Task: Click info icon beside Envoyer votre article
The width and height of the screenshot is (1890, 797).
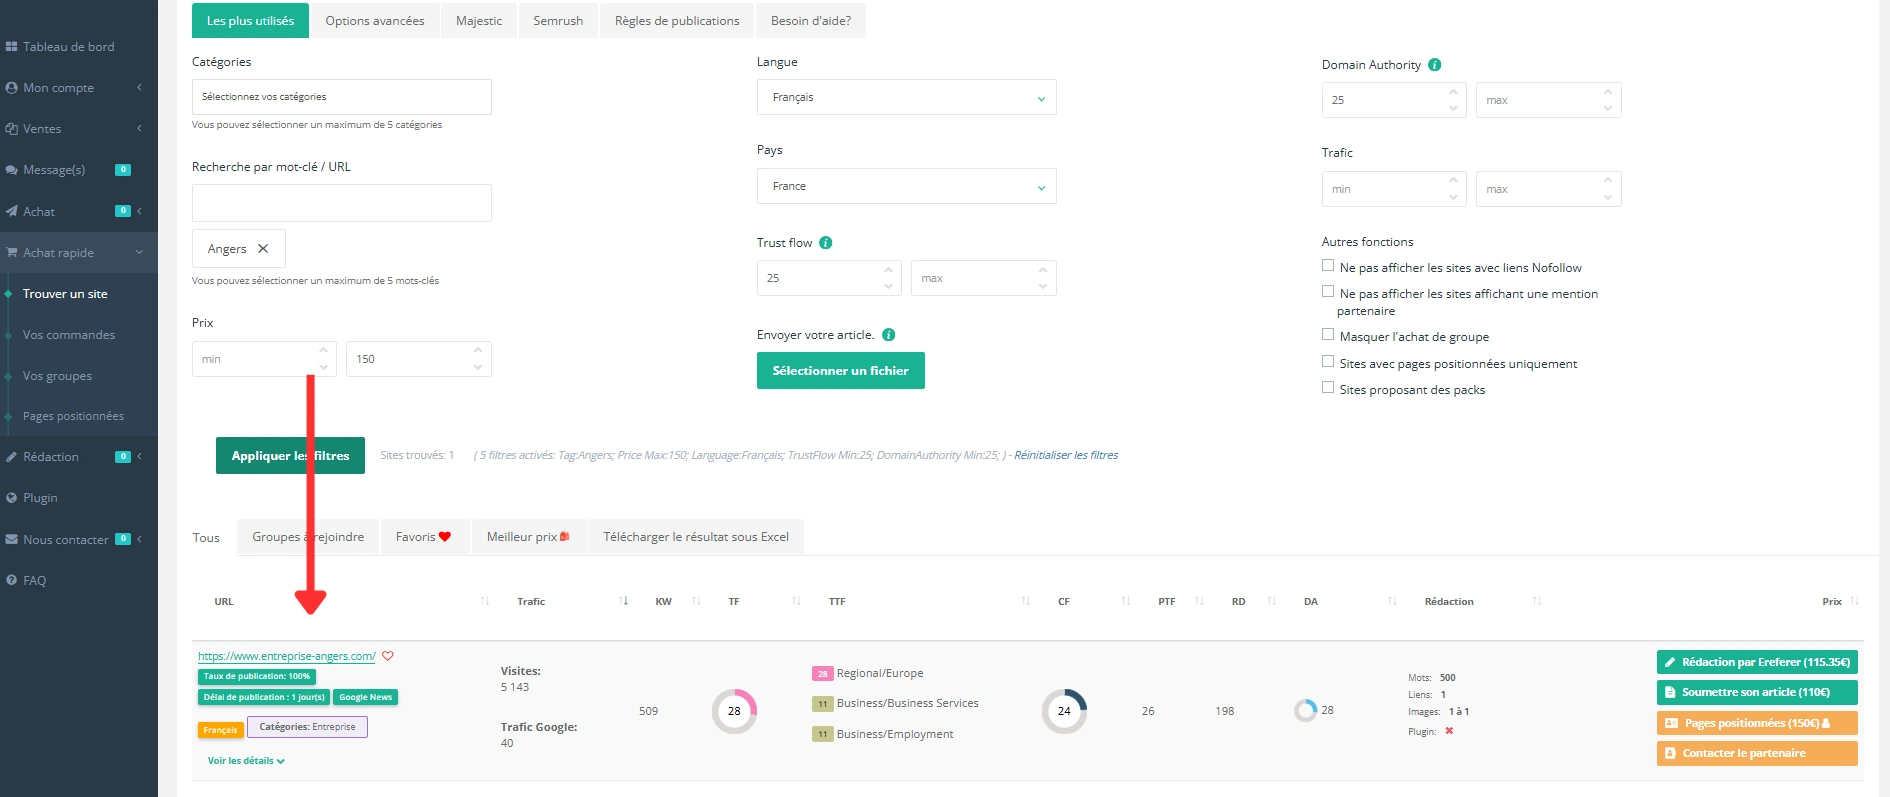Action: click(889, 335)
